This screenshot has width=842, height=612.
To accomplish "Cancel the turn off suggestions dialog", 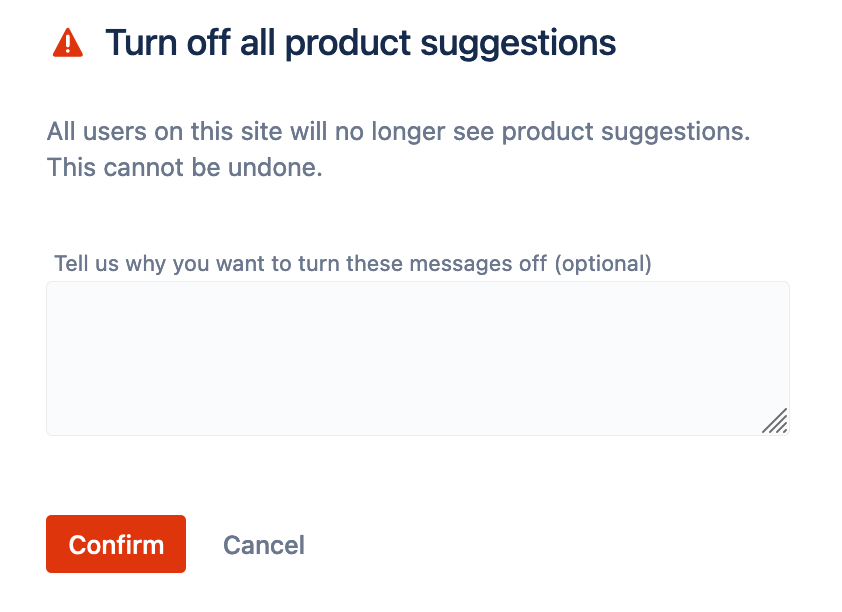I will tap(264, 545).
